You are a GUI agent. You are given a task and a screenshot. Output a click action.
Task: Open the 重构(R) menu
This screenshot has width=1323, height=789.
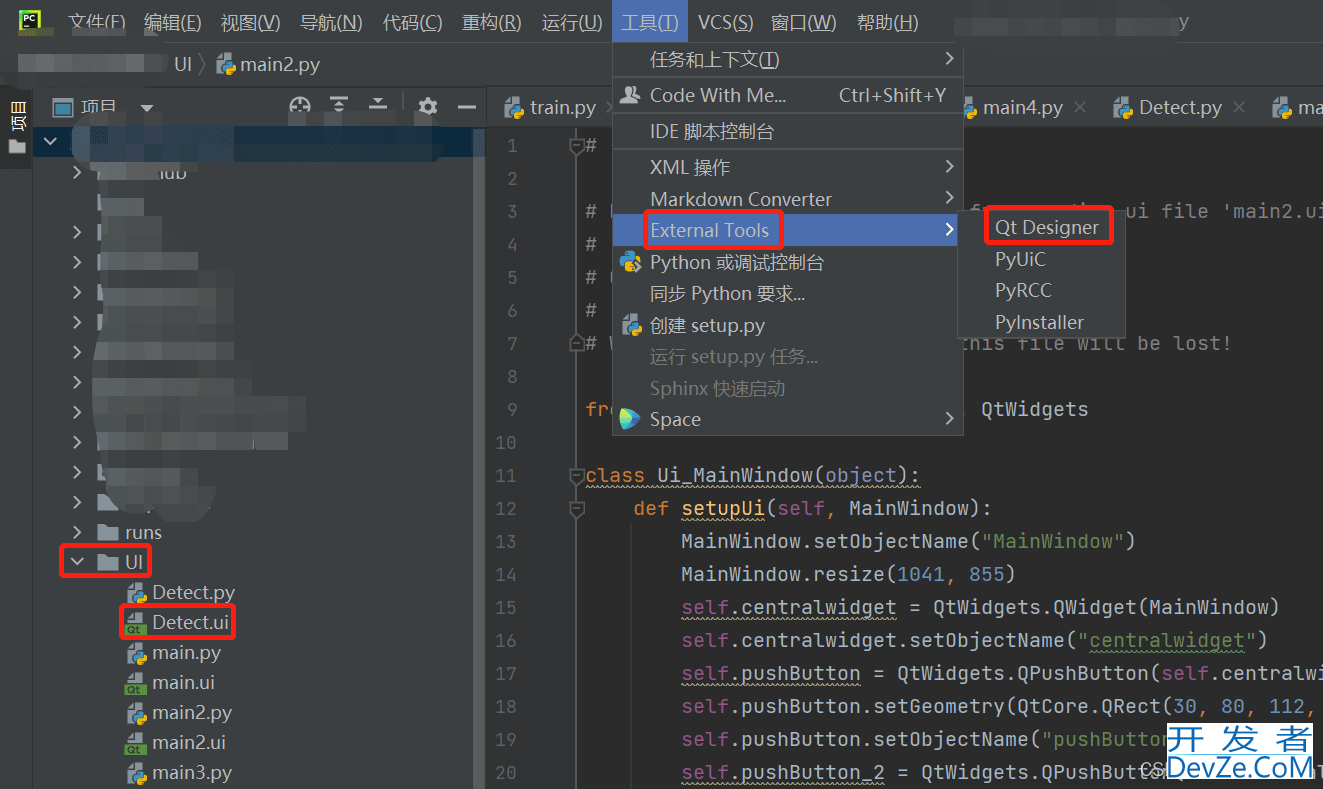(491, 22)
